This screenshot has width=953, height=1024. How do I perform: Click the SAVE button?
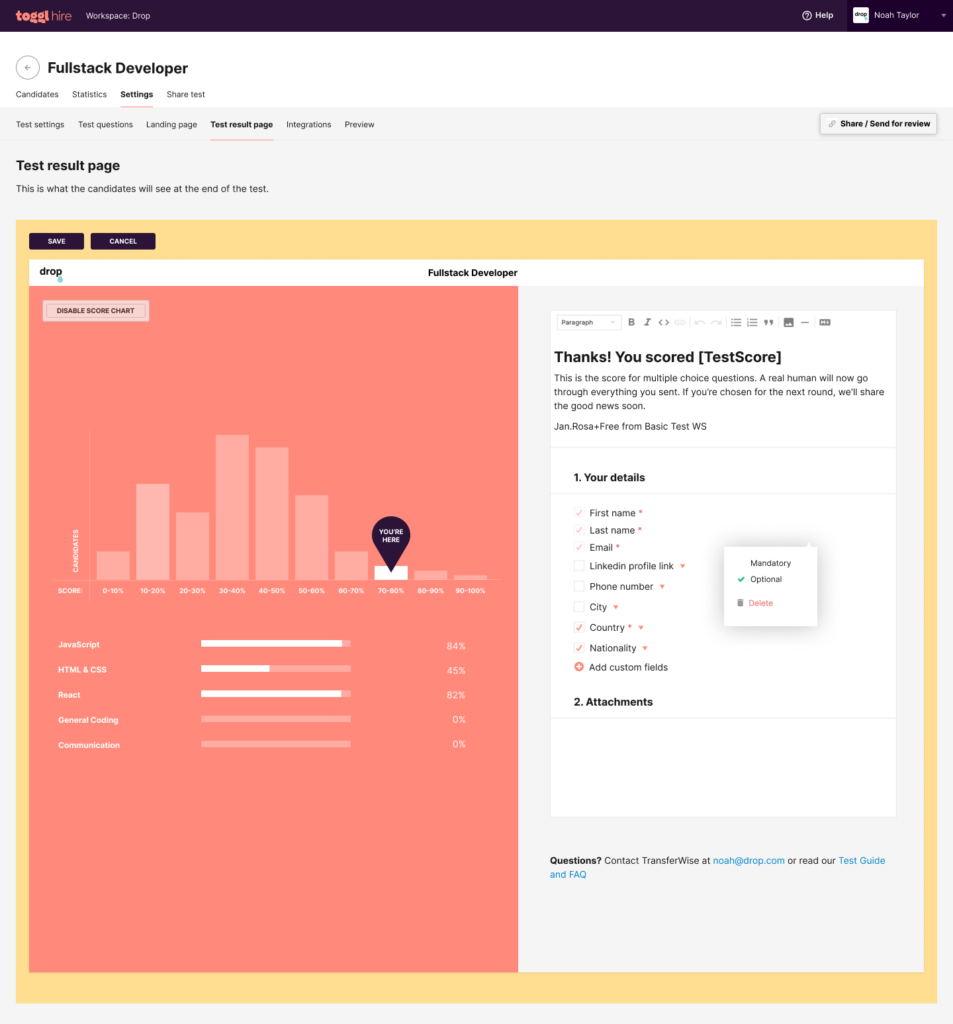click(x=56, y=241)
